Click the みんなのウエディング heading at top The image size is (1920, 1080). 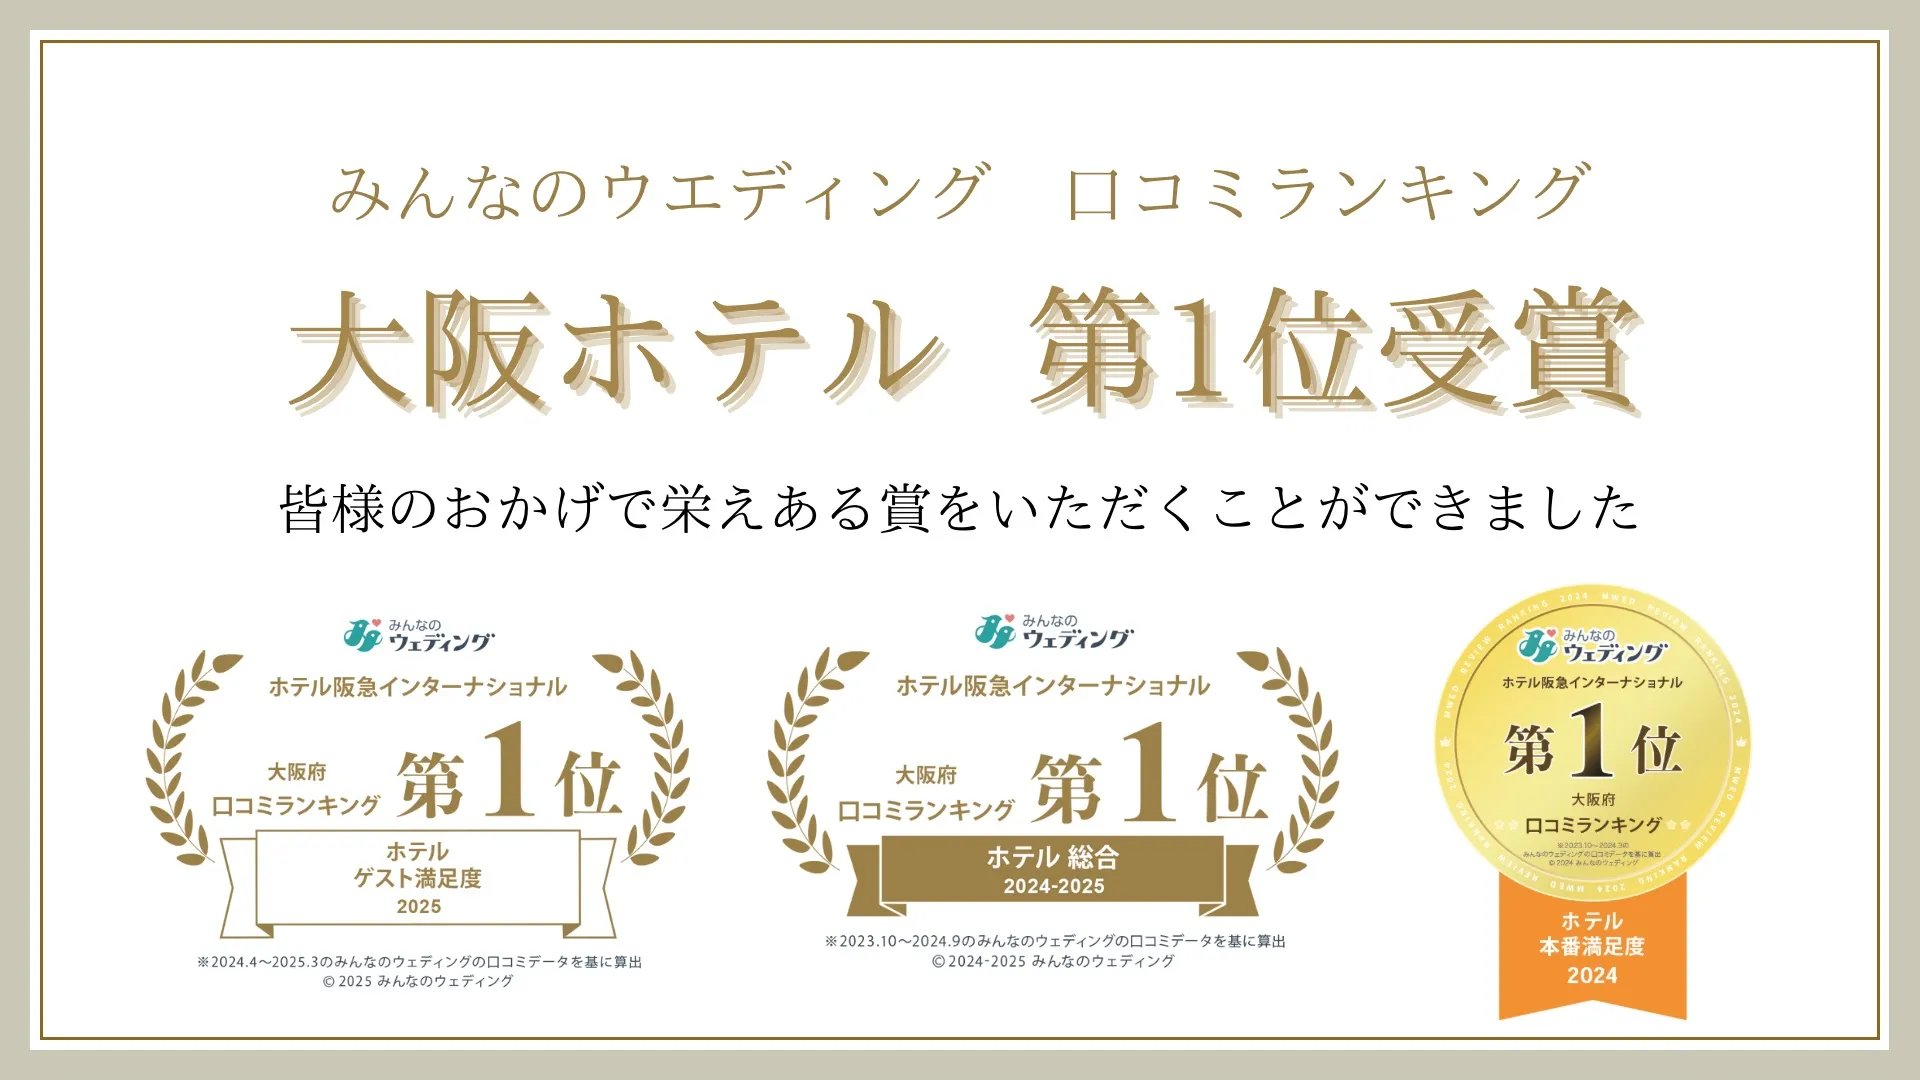click(x=660, y=192)
